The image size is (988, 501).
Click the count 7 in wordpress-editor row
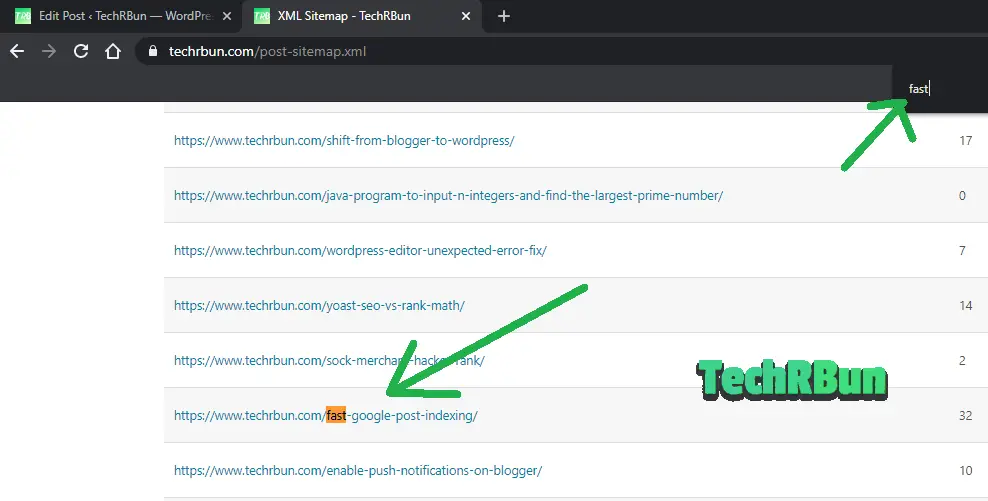pos(962,250)
